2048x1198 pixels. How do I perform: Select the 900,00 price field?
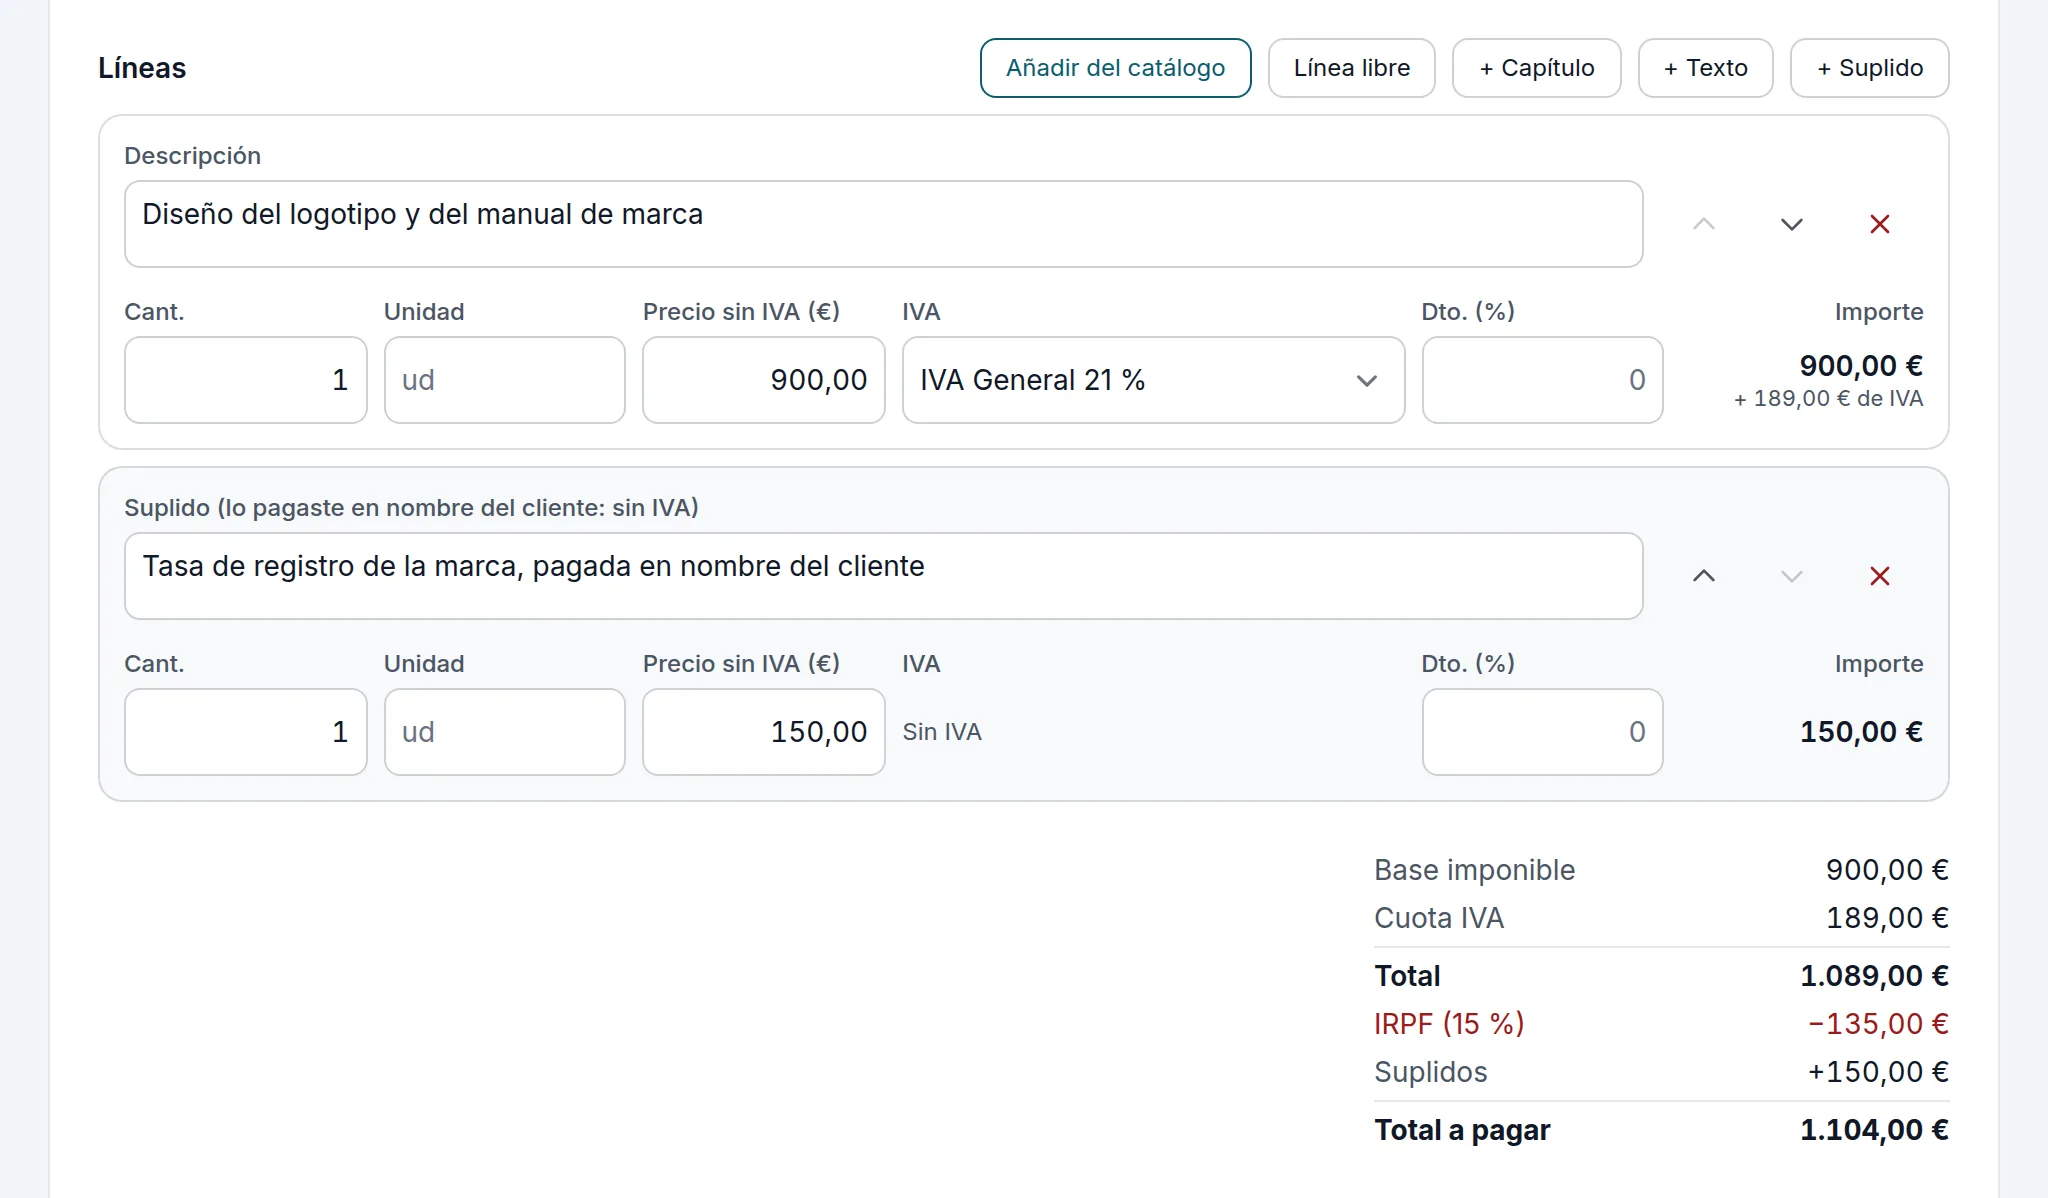764,380
